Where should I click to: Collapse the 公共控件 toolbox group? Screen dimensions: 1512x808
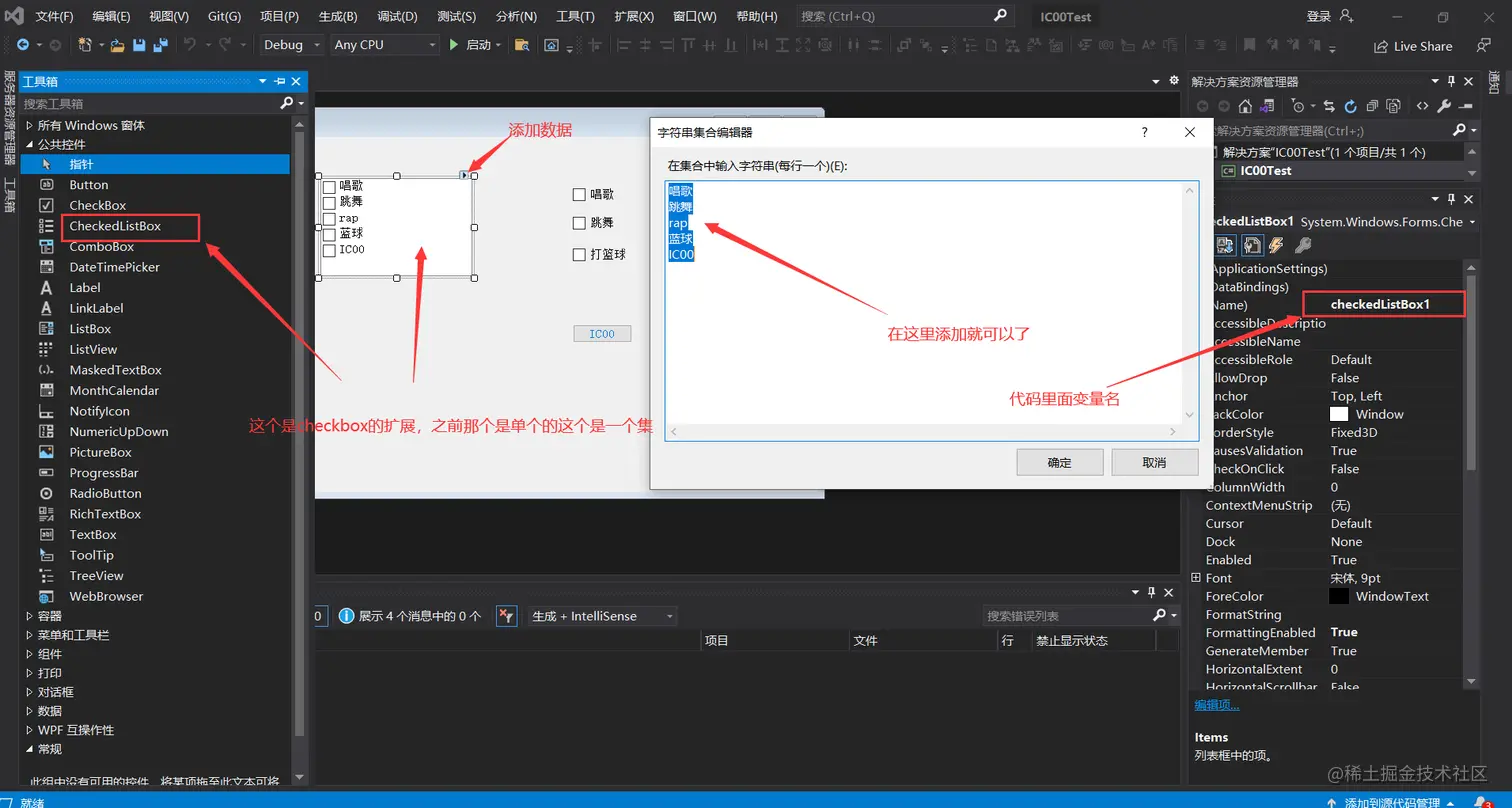pyautogui.click(x=28, y=145)
